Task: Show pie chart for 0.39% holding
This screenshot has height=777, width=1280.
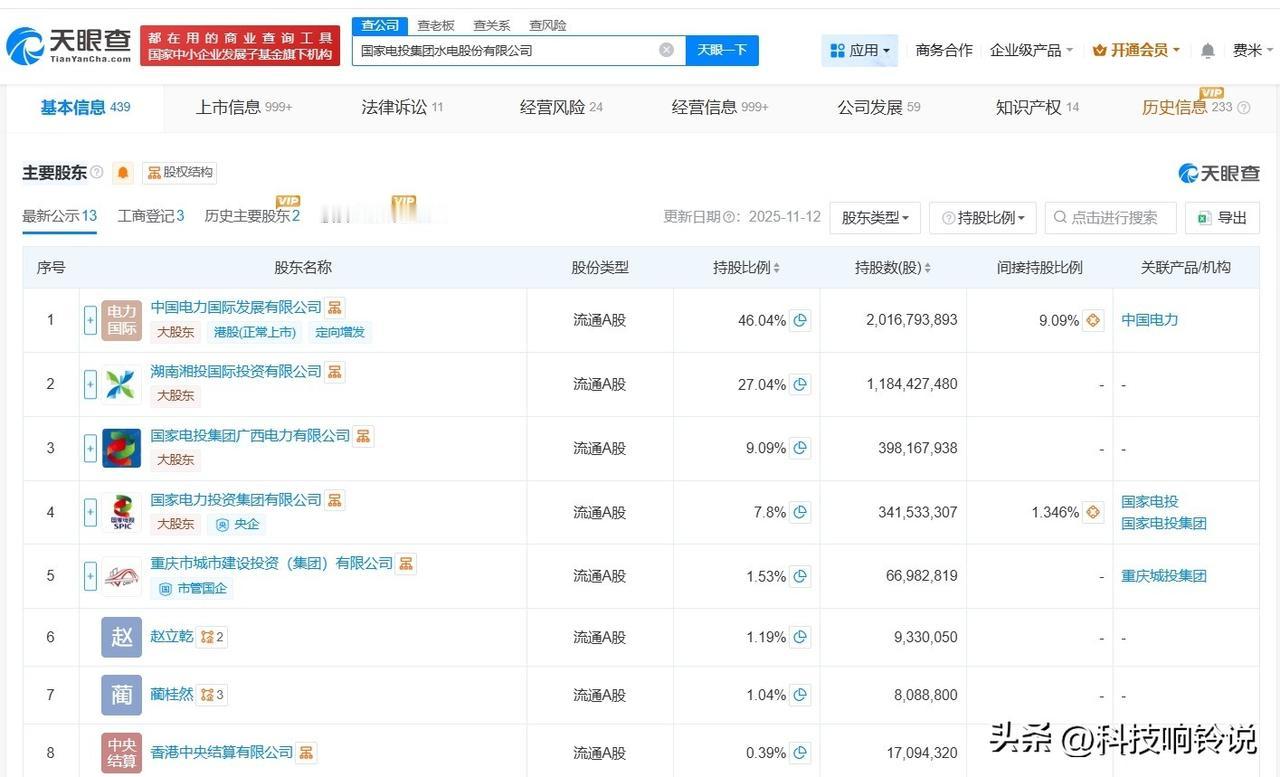Action: (800, 753)
